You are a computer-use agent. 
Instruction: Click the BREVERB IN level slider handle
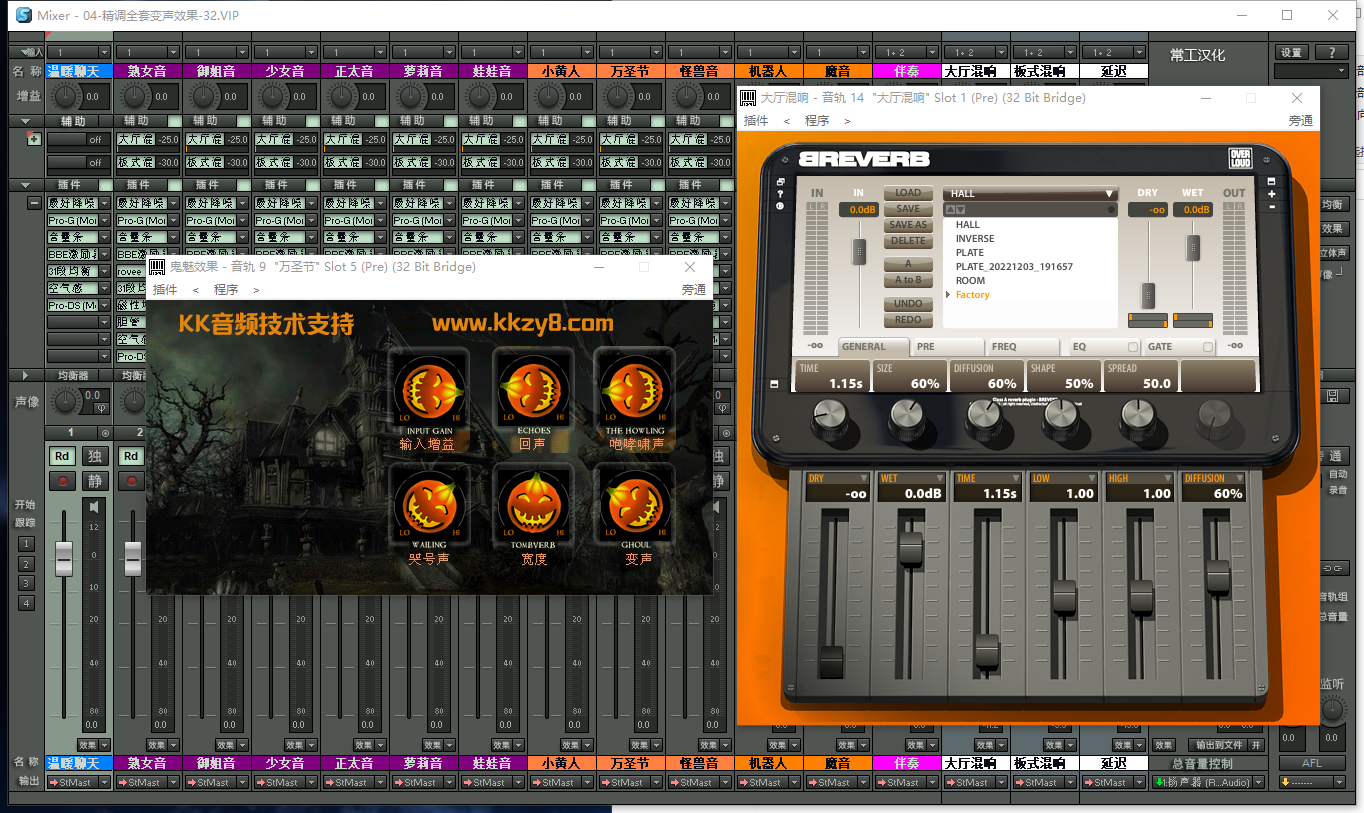click(x=859, y=253)
